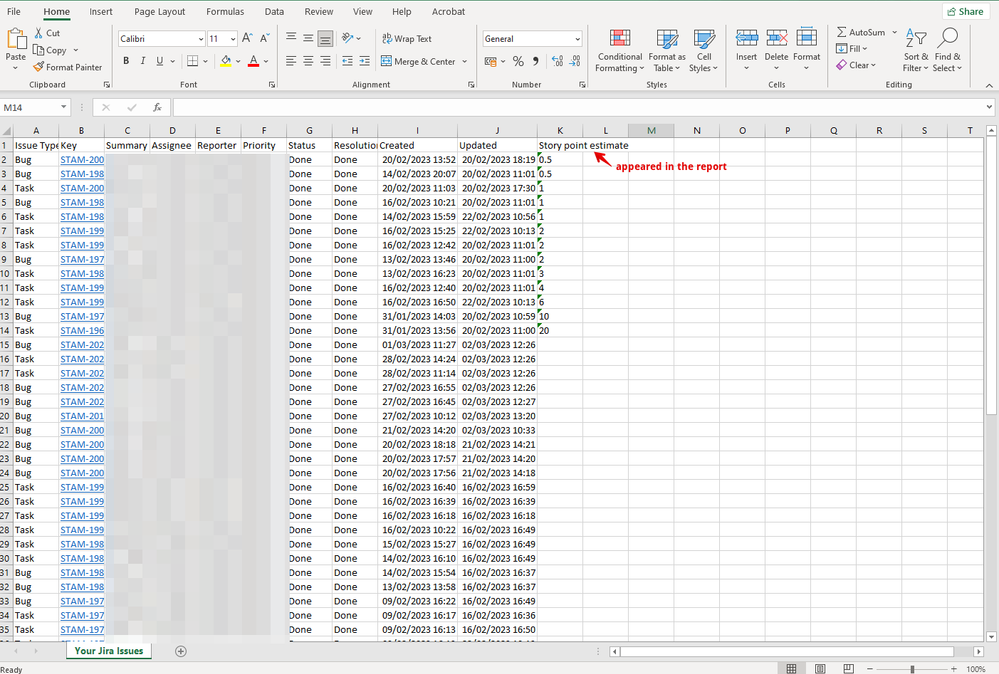Image resolution: width=999 pixels, height=674 pixels.
Task: Increase decimal places icon
Action: click(x=557, y=61)
